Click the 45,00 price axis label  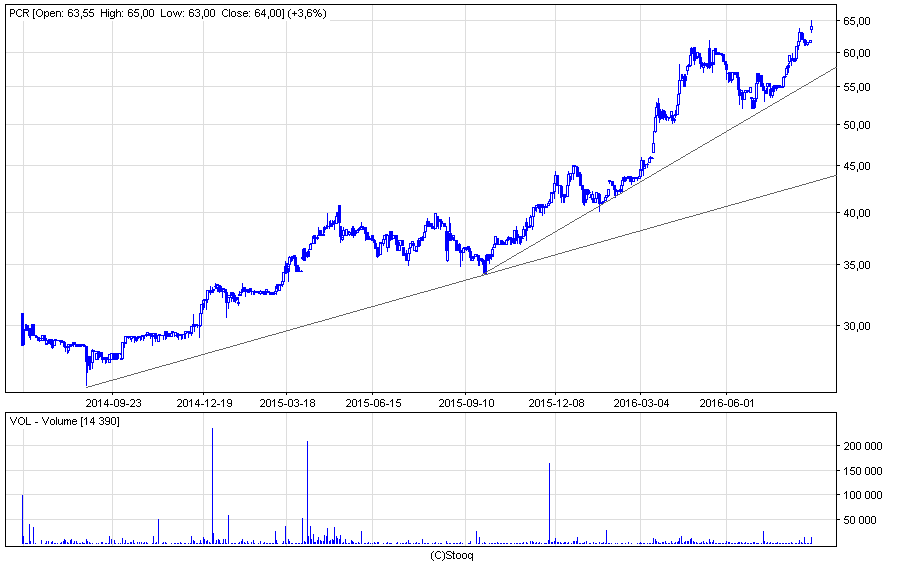pyautogui.click(x=856, y=166)
